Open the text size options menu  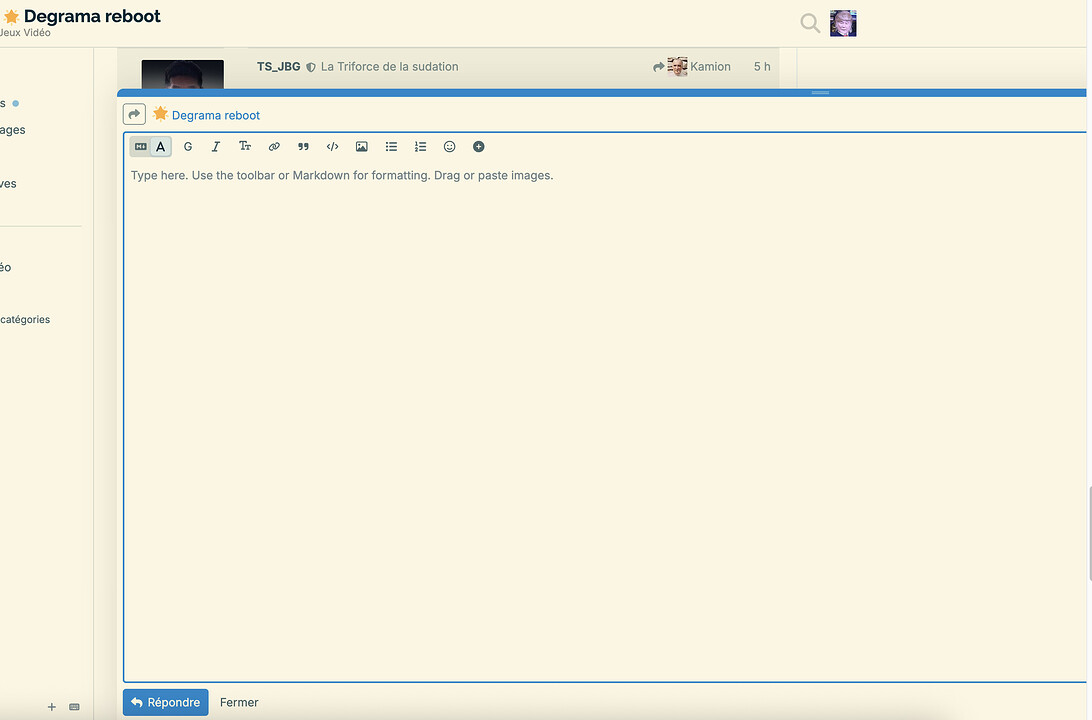(x=245, y=147)
